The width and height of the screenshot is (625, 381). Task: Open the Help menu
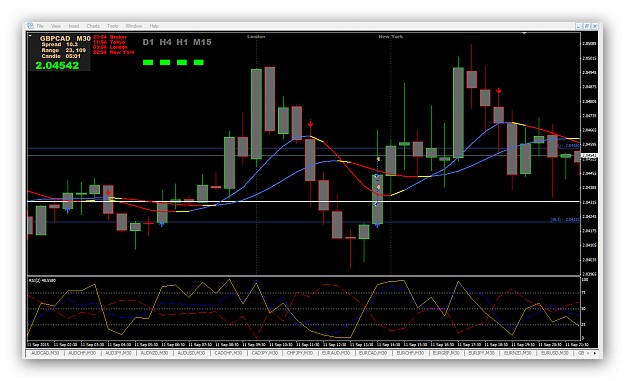154,26
